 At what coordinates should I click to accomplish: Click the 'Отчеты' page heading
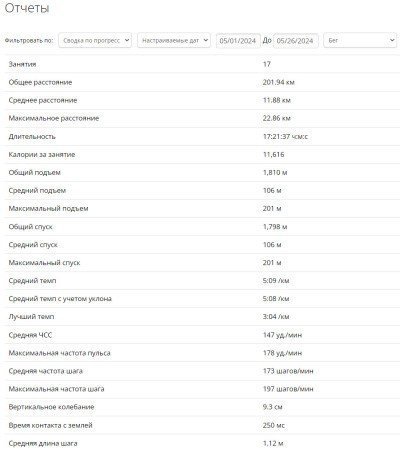[27, 8]
